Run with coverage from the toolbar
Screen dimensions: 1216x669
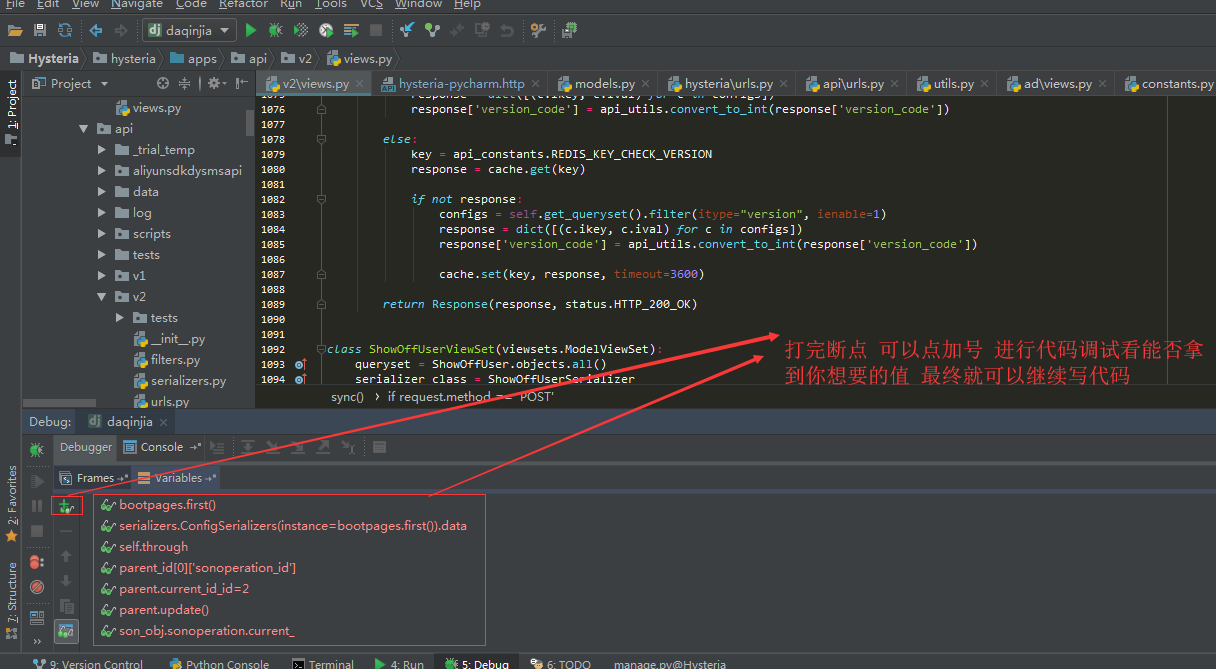[x=301, y=31]
